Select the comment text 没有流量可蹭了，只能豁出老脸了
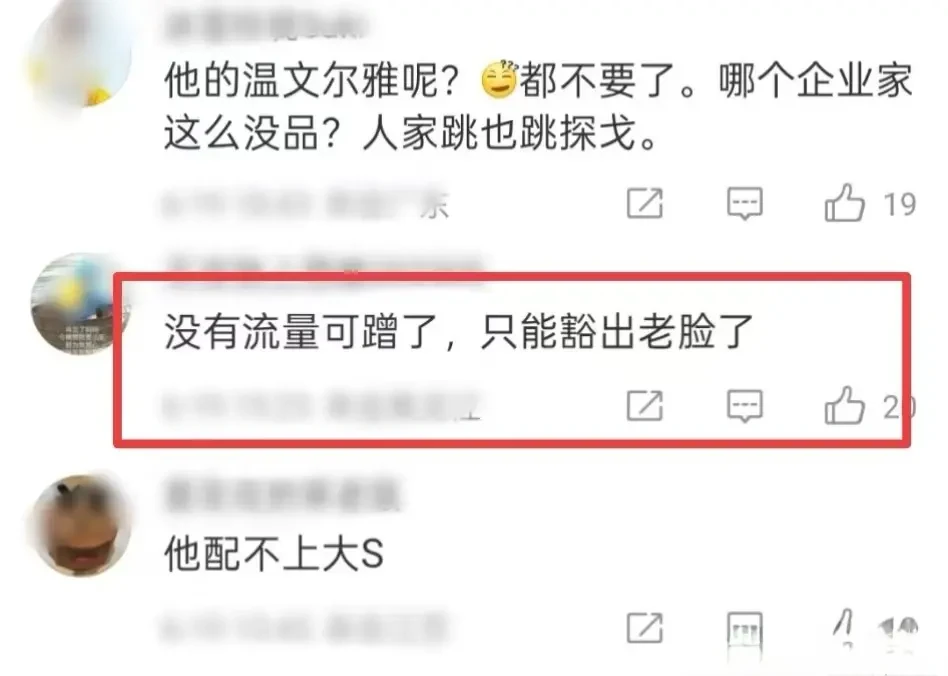This screenshot has height=676, width=948. tap(458, 331)
